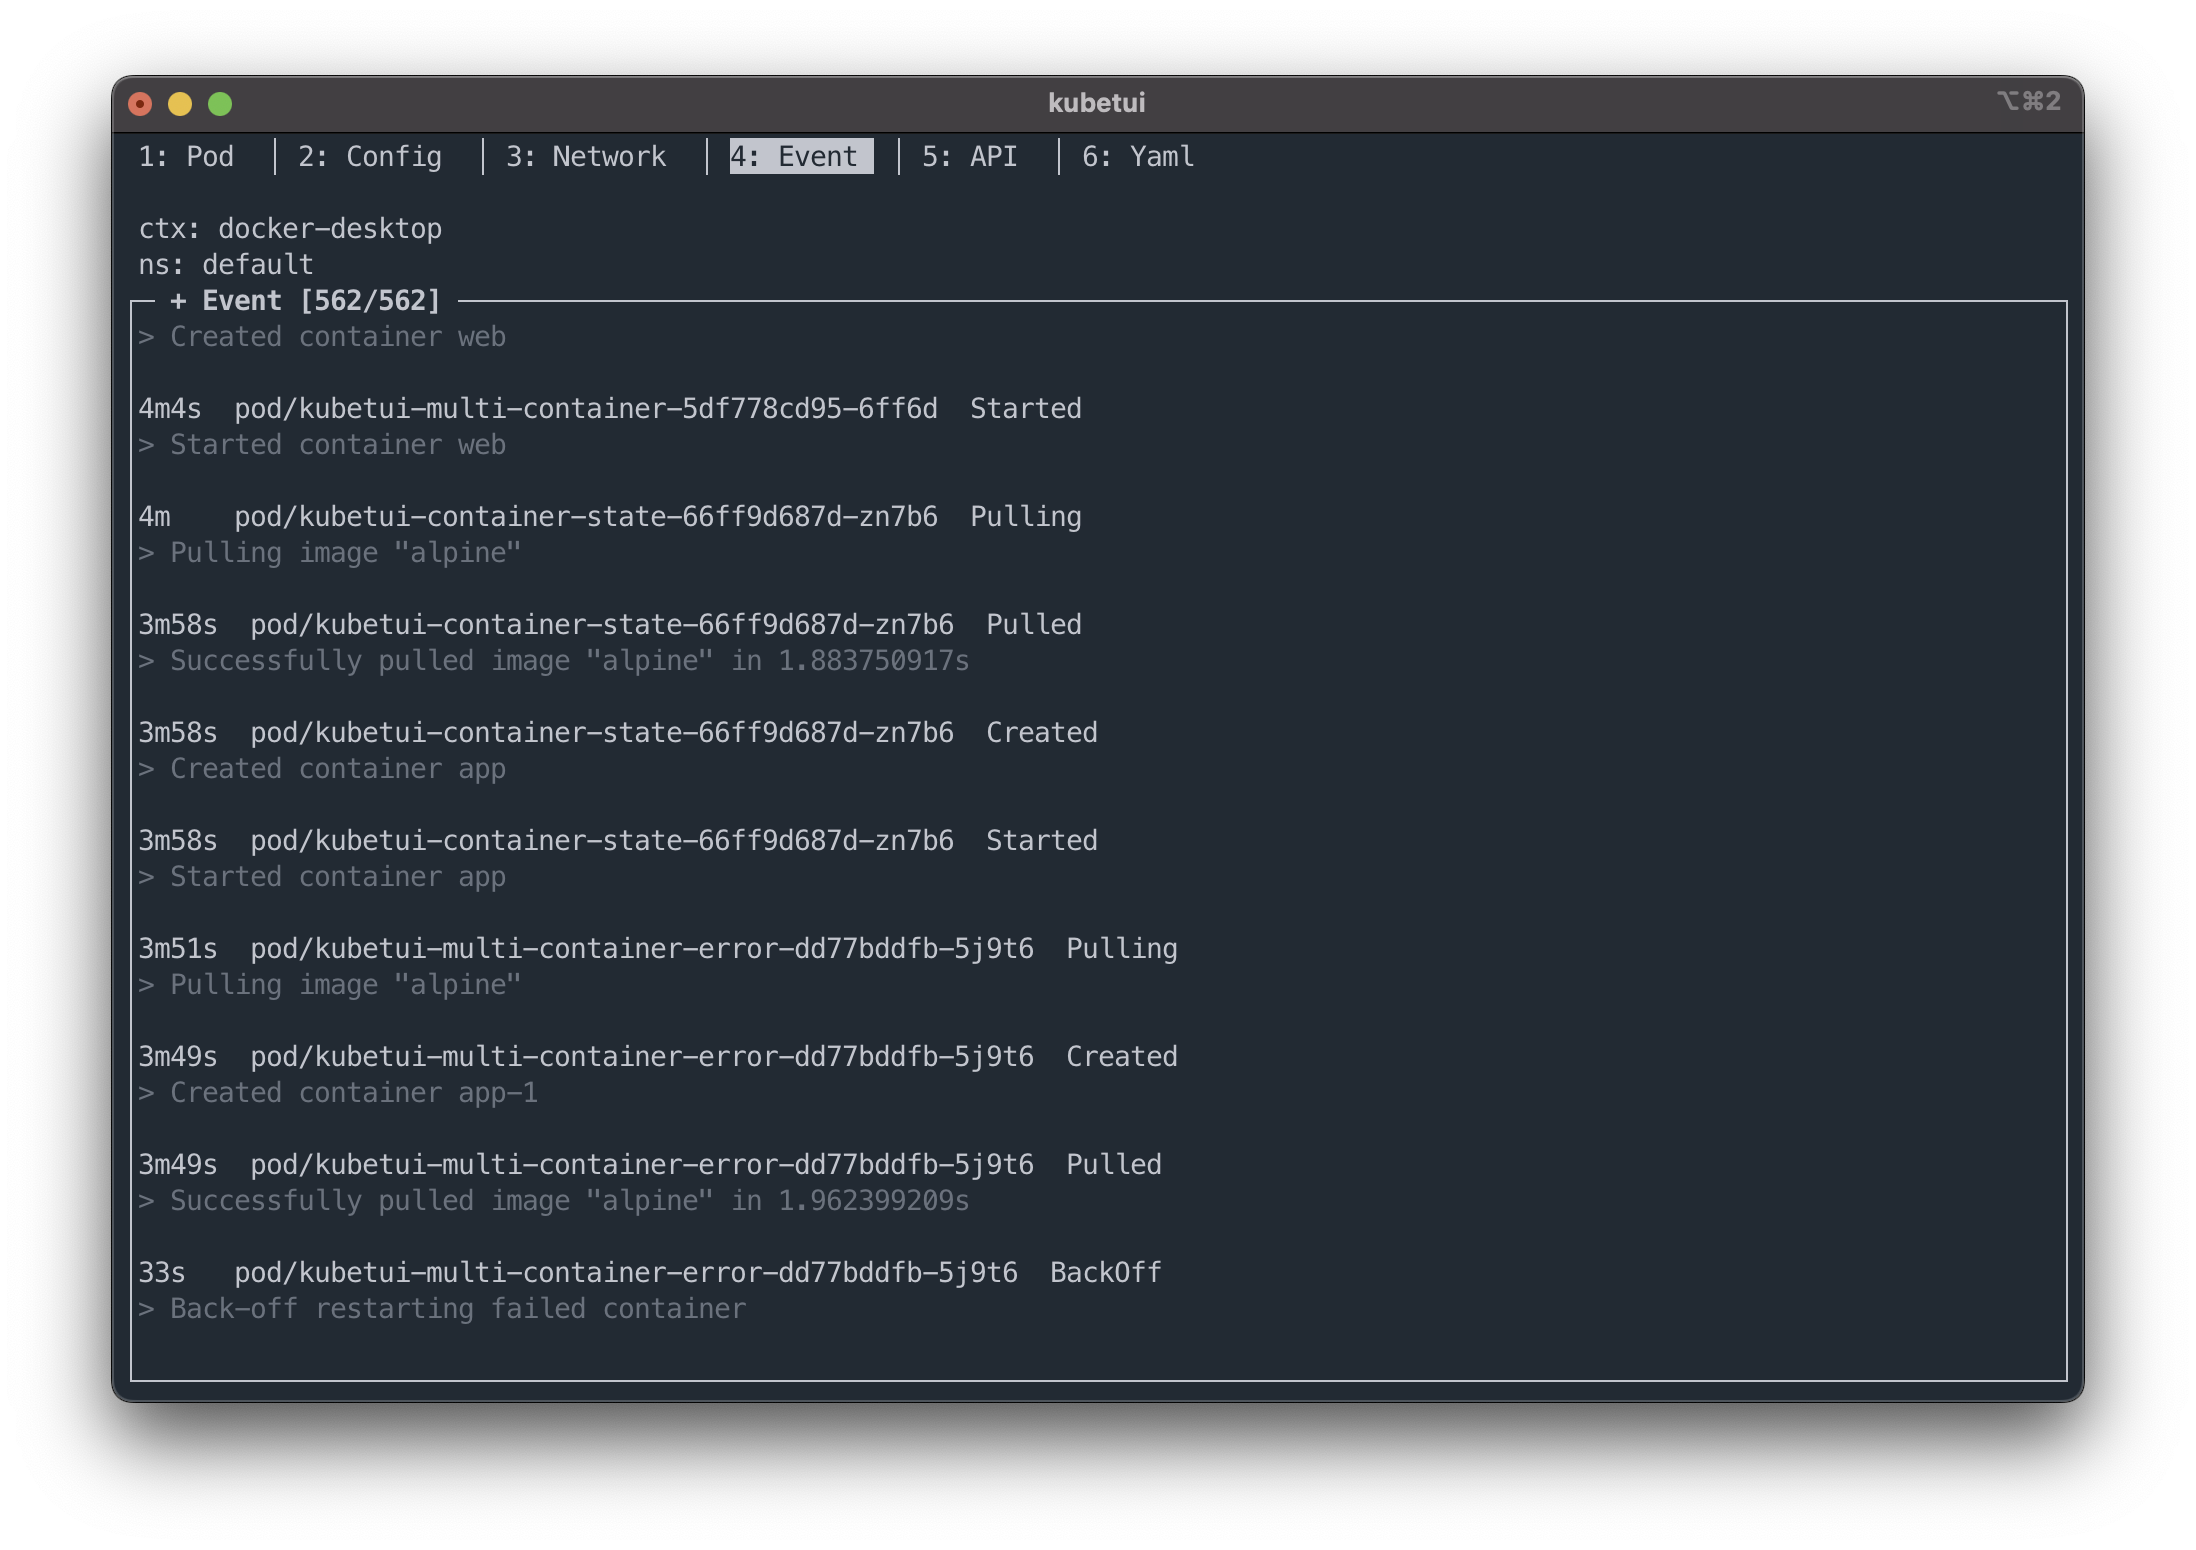The width and height of the screenshot is (2196, 1550).
Task: Click the 'Created container app-1' message line
Action: pyautogui.click(x=353, y=1093)
